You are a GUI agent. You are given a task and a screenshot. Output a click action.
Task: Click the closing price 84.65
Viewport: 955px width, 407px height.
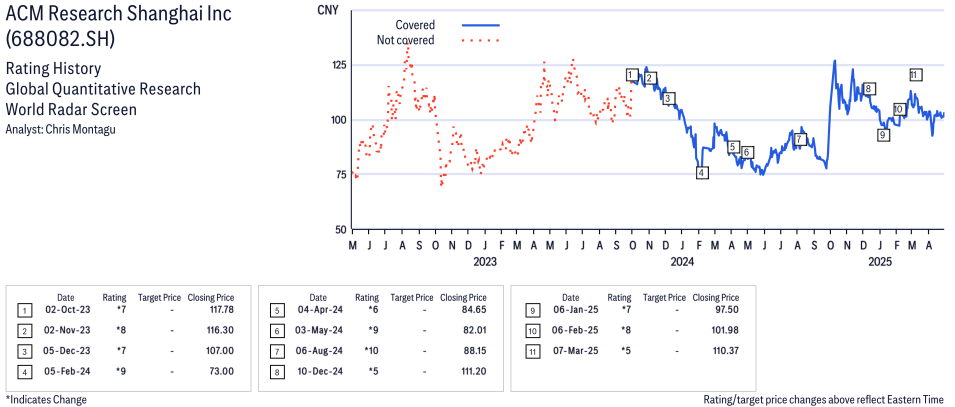(x=475, y=310)
